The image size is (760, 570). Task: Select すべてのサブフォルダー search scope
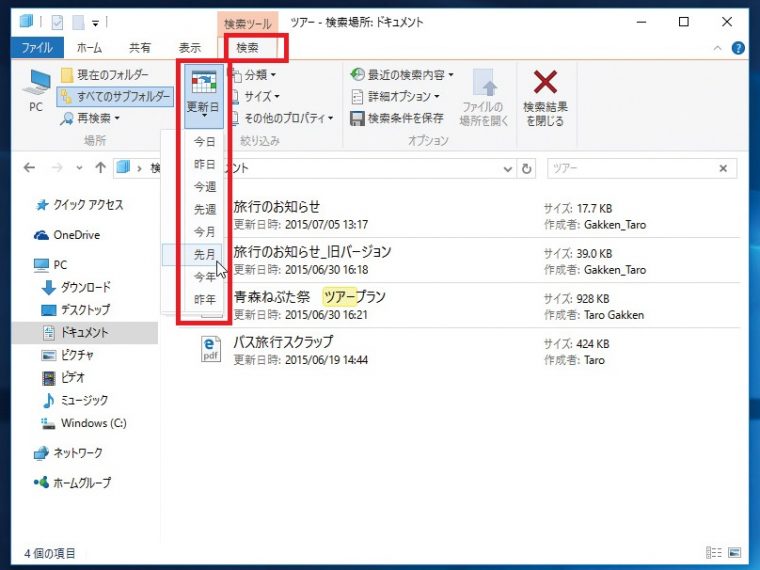pos(115,96)
